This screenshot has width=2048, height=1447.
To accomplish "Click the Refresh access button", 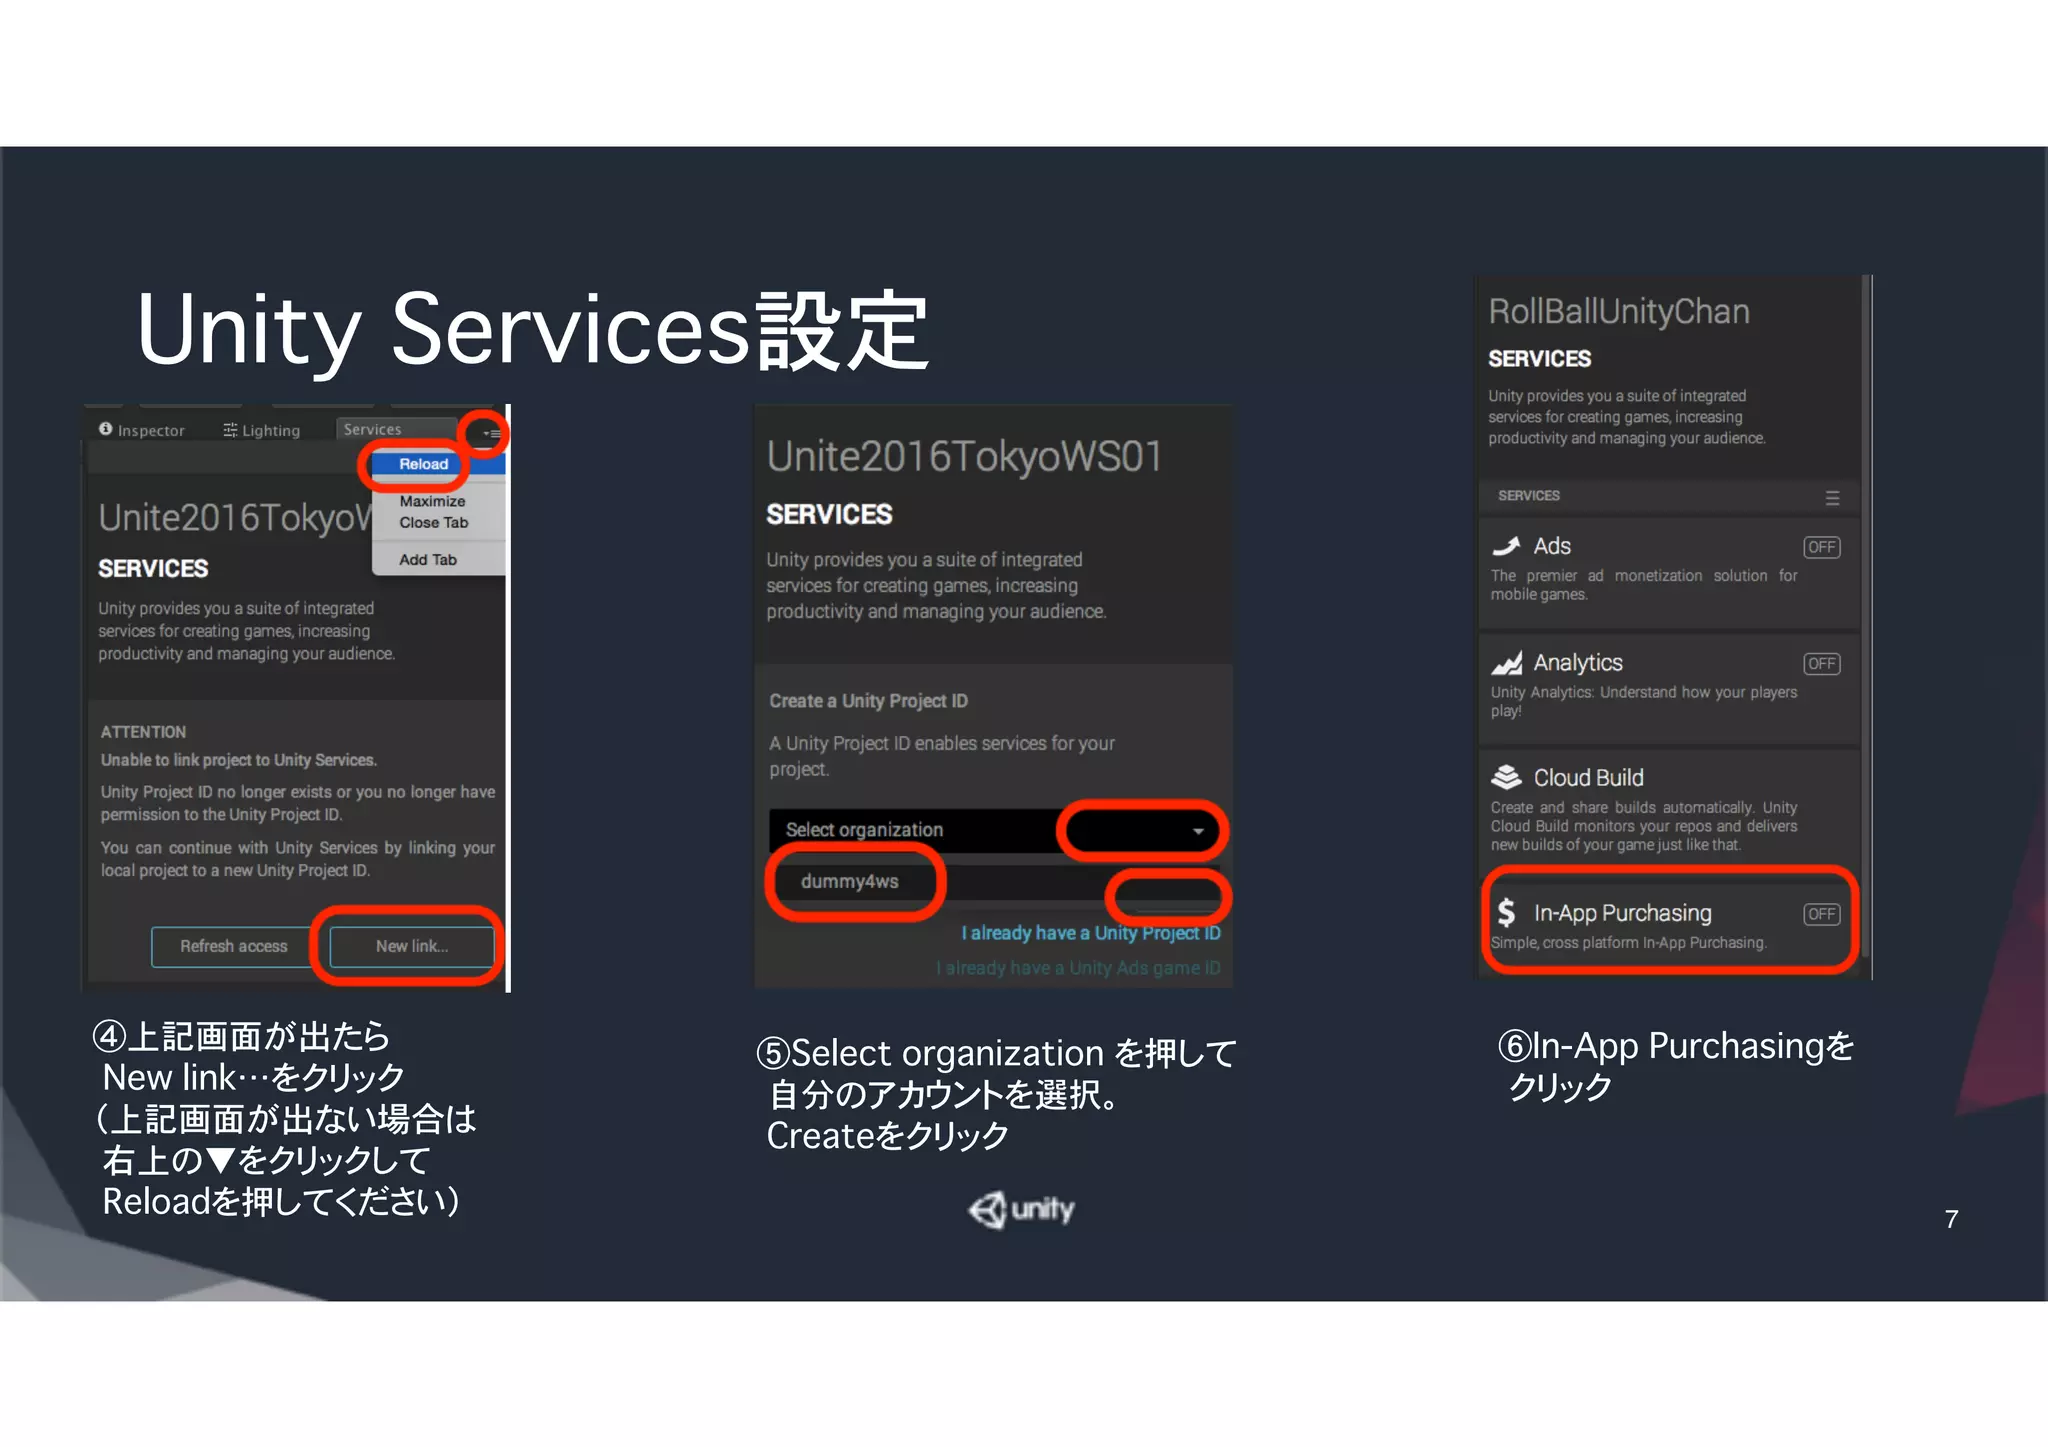I will coord(234,946).
